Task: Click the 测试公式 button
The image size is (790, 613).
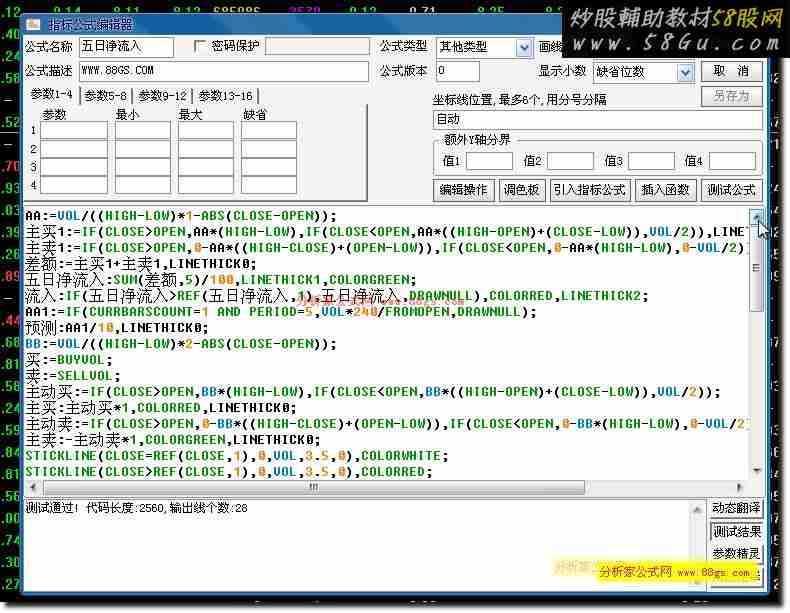Action: pos(733,190)
